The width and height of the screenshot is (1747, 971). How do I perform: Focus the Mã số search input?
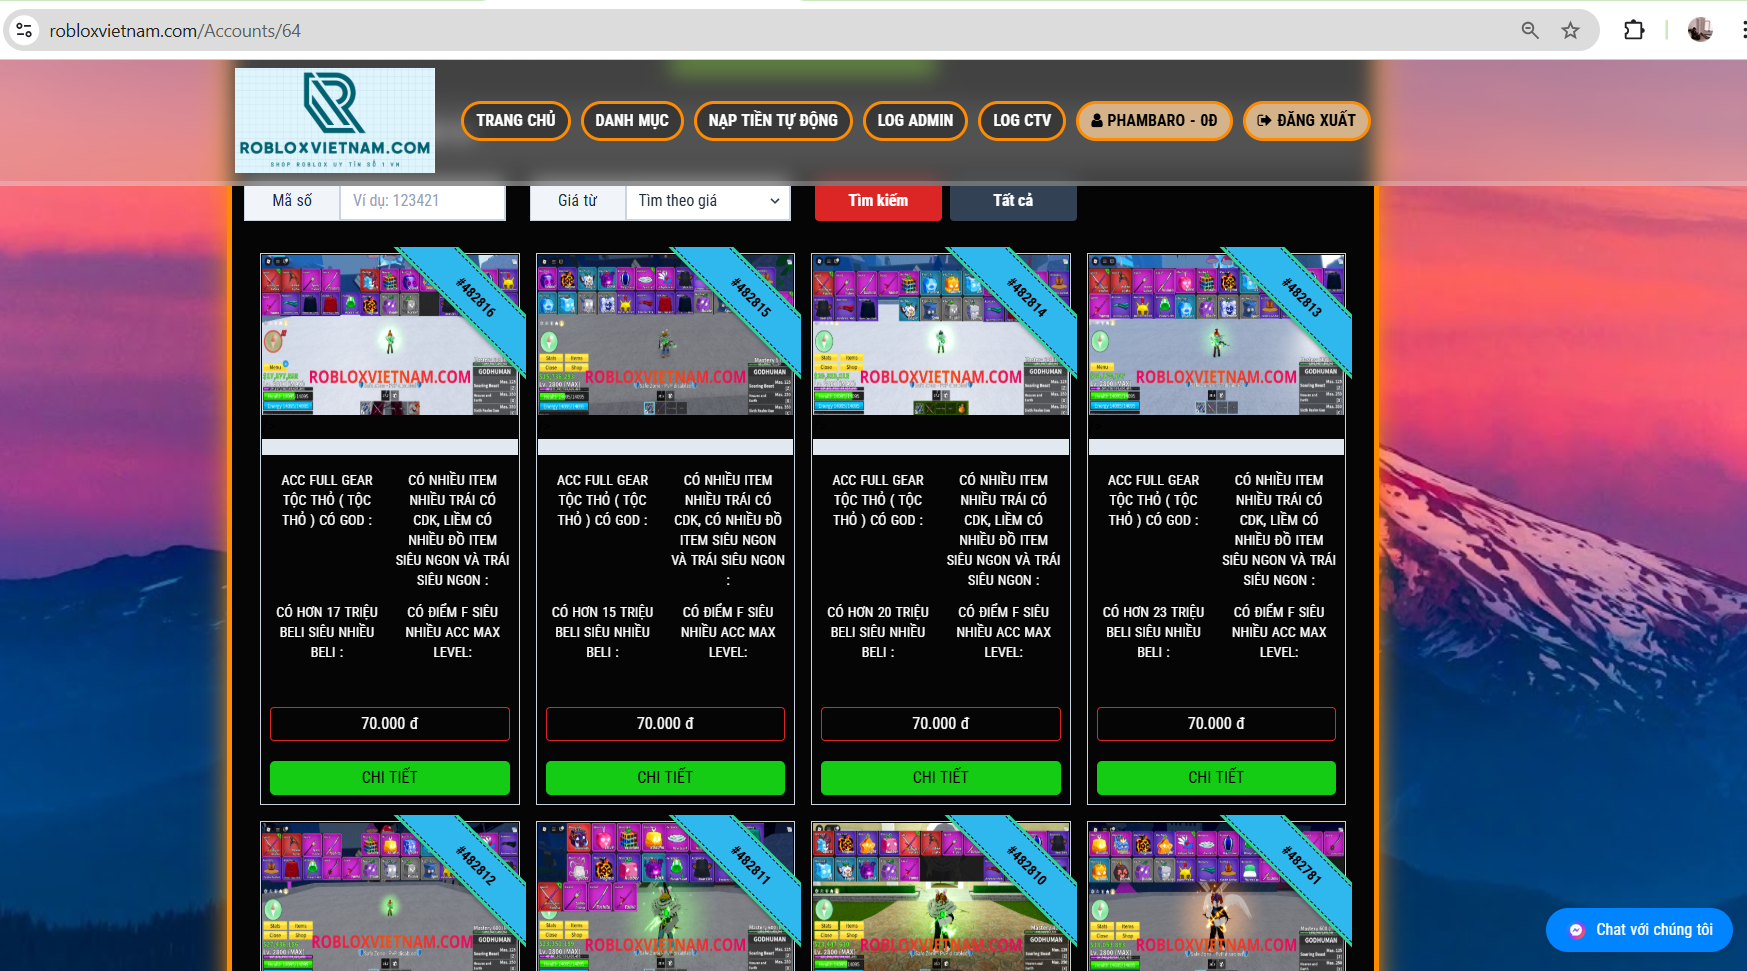click(x=422, y=201)
